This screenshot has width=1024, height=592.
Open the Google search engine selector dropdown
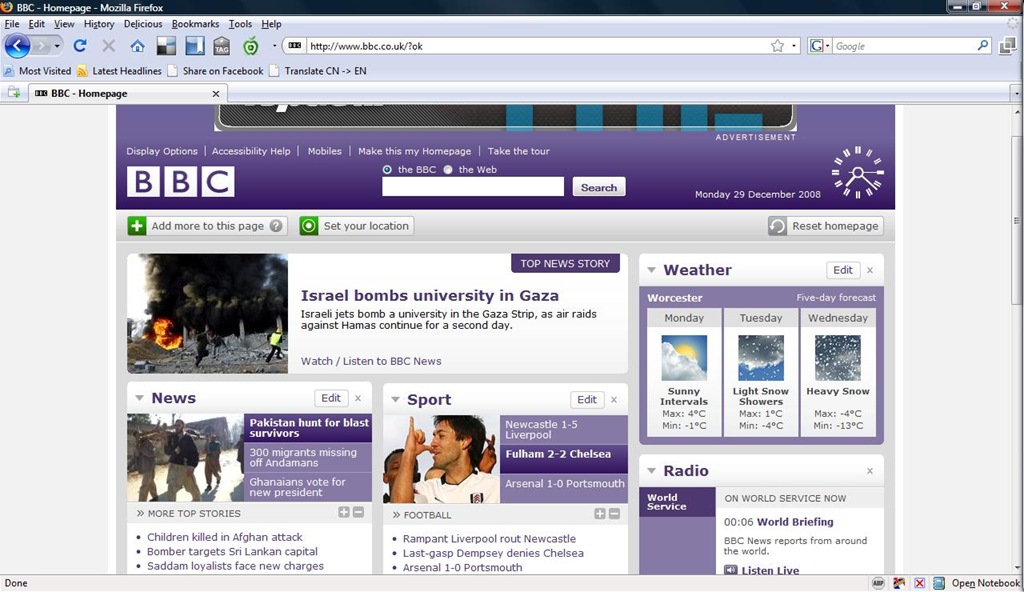click(x=827, y=46)
